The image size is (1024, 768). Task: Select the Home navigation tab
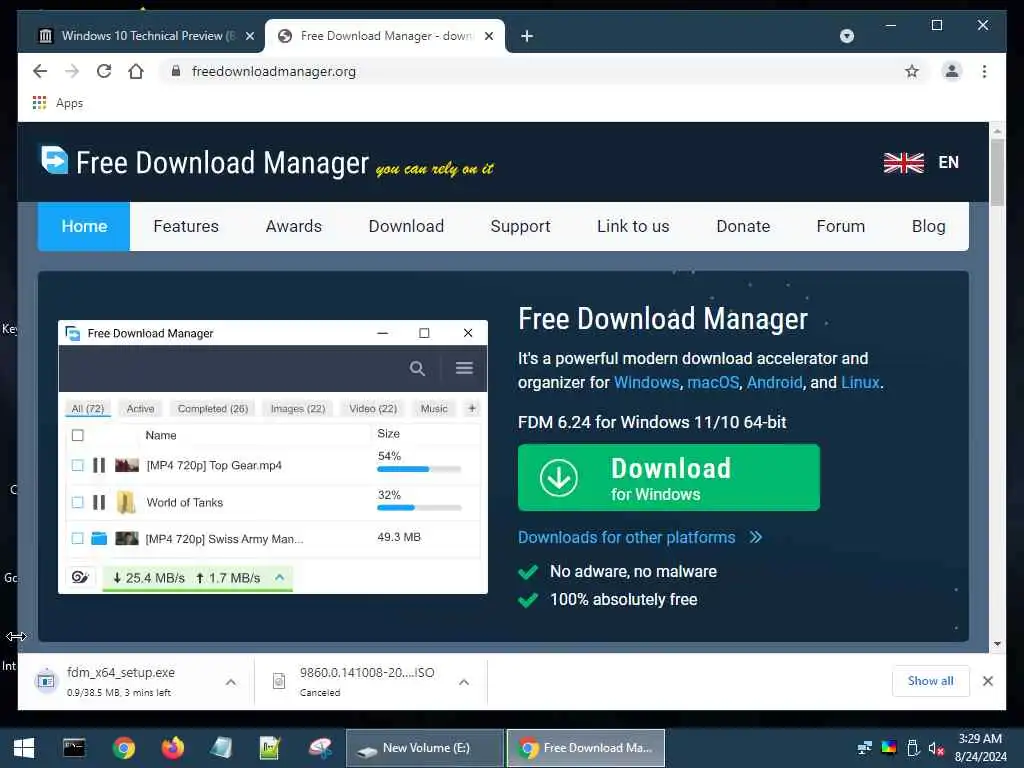click(84, 227)
